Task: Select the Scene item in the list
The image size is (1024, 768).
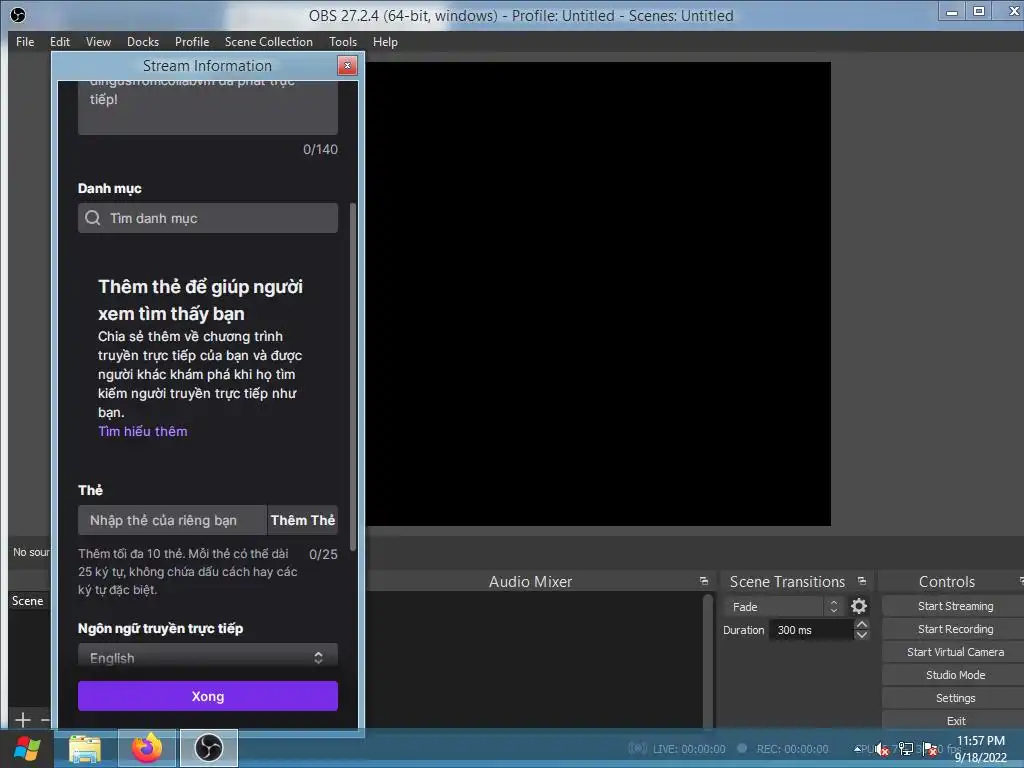Action: click(29, 601)
